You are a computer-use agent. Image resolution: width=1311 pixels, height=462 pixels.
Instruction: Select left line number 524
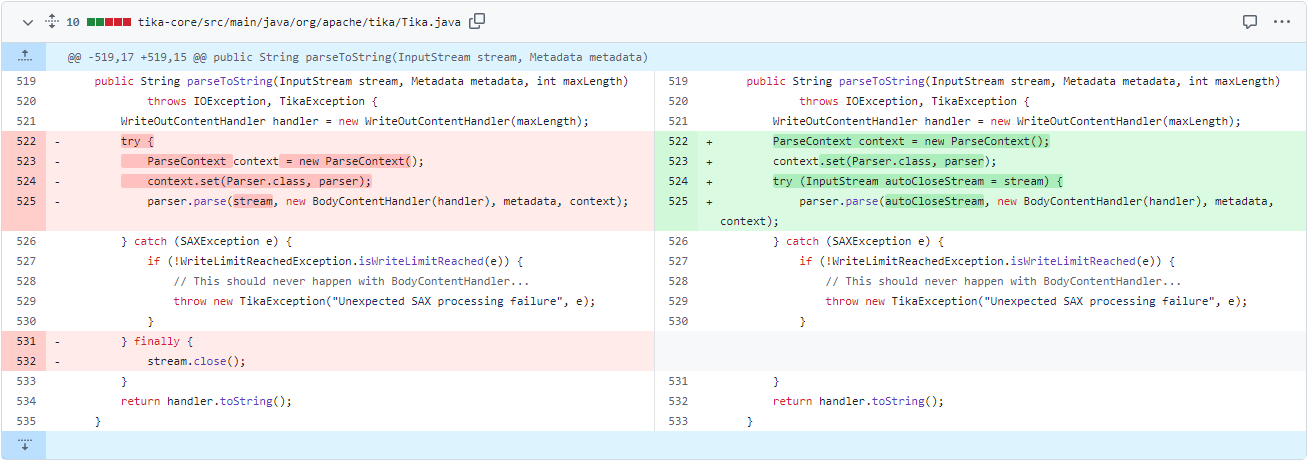[x=26, y=181]
